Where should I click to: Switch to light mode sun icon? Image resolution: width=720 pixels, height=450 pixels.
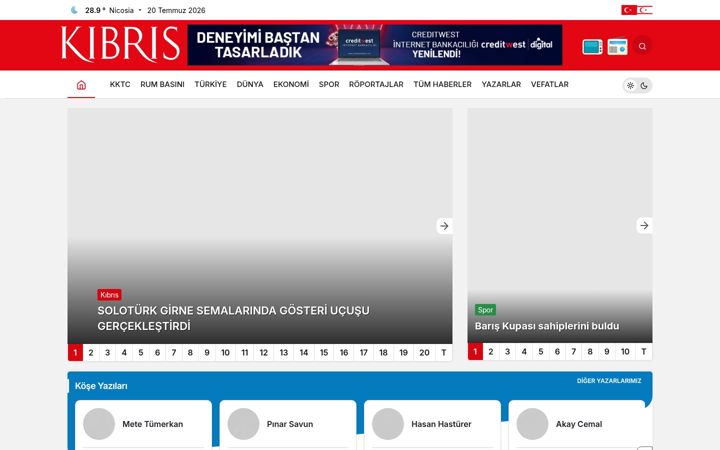coord(630,85)
